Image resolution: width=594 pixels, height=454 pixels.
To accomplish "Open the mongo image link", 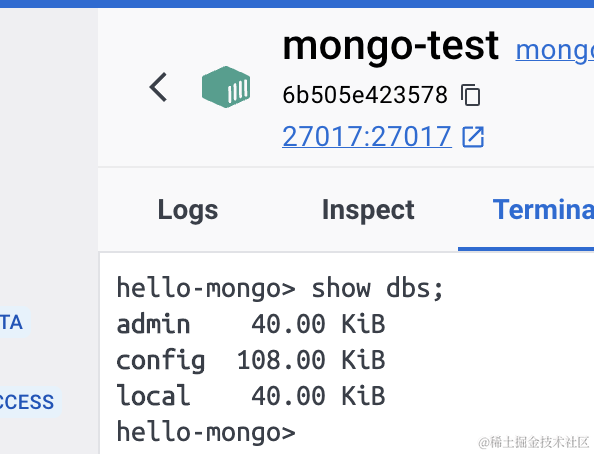I will point(555,50).
